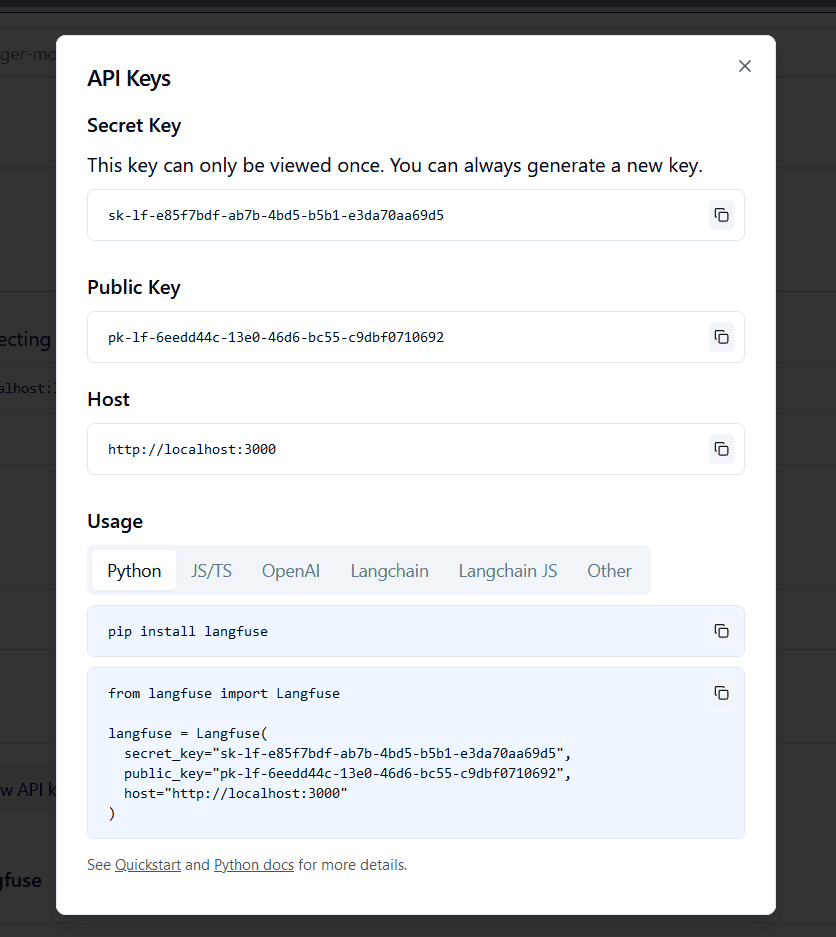Image resolution: width=836 pixels, height=937 pixels.
Task: Click the http://localhost:3000 host field
Action: [x=416, y=449]
